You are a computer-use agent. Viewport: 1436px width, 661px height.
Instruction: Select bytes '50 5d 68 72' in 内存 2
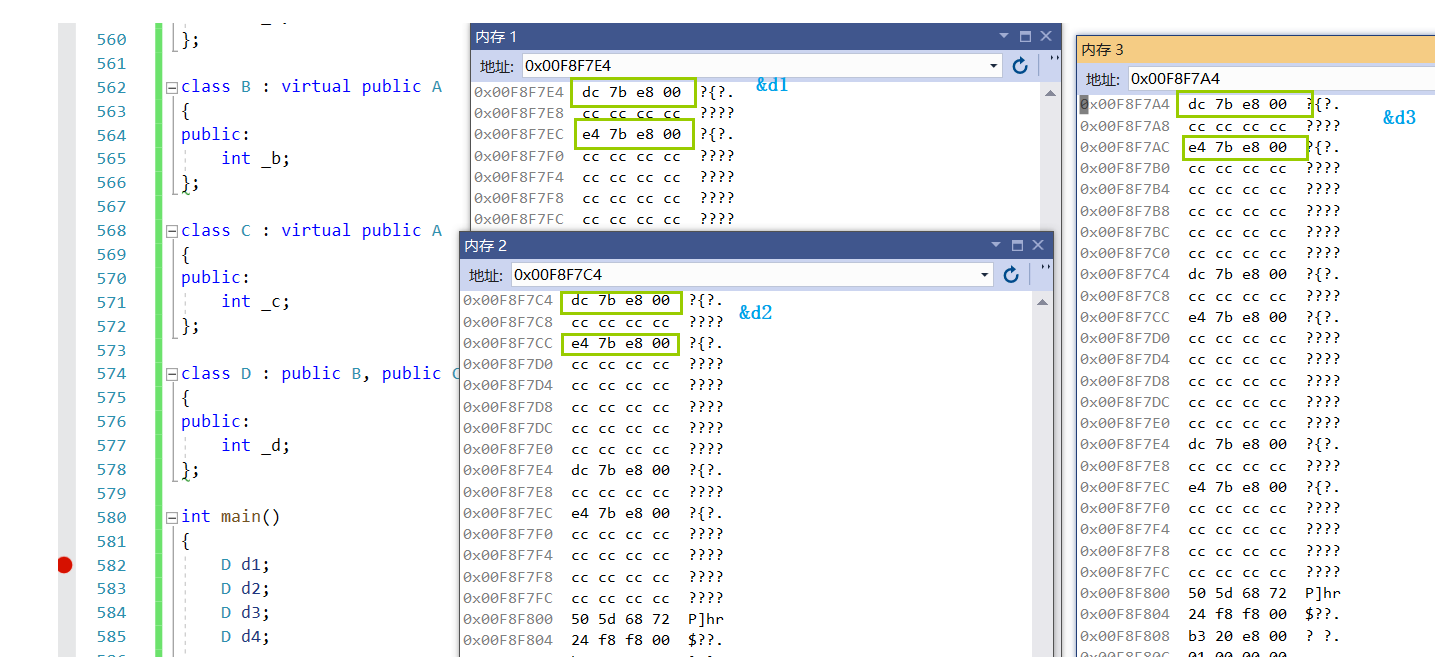[x=621, y=619]
